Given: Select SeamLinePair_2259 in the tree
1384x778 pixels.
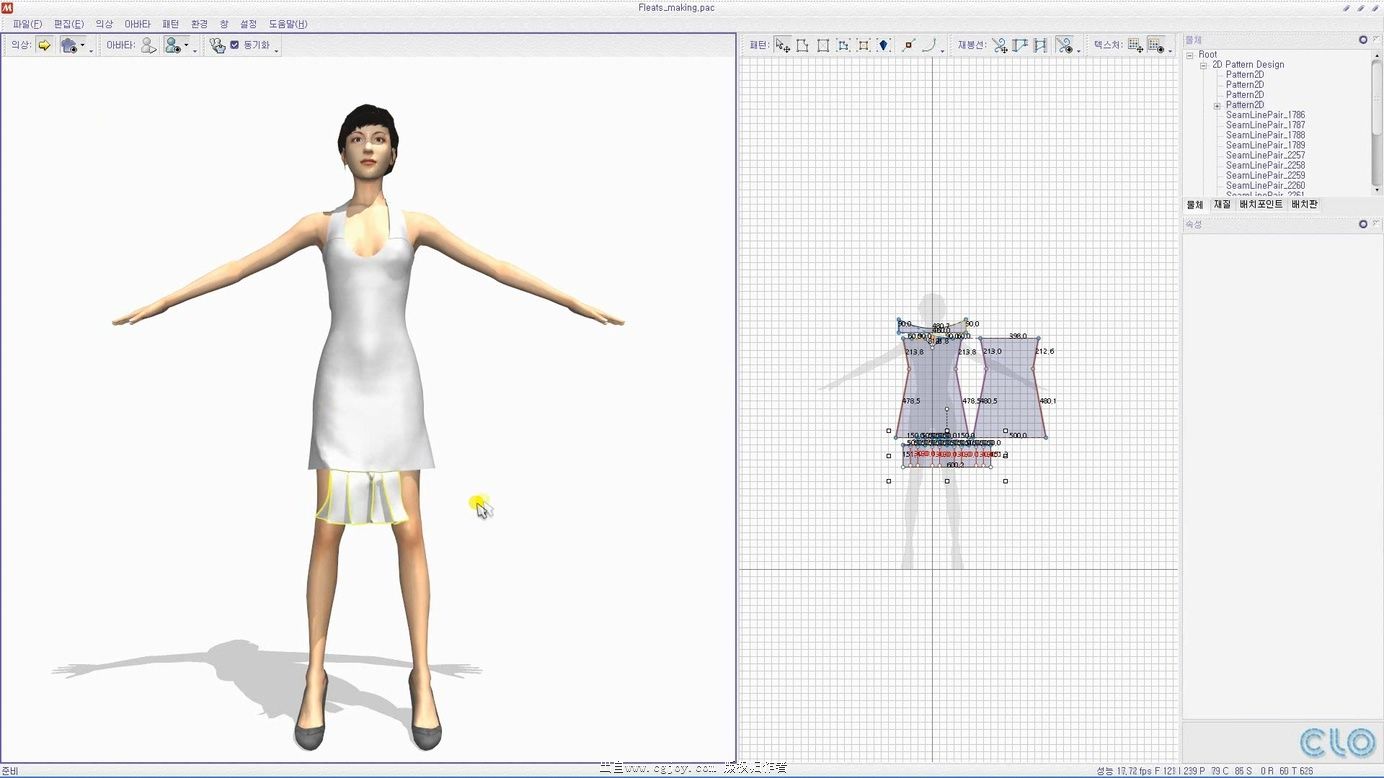Looking at the screenshot, I should click(1265, 175).
